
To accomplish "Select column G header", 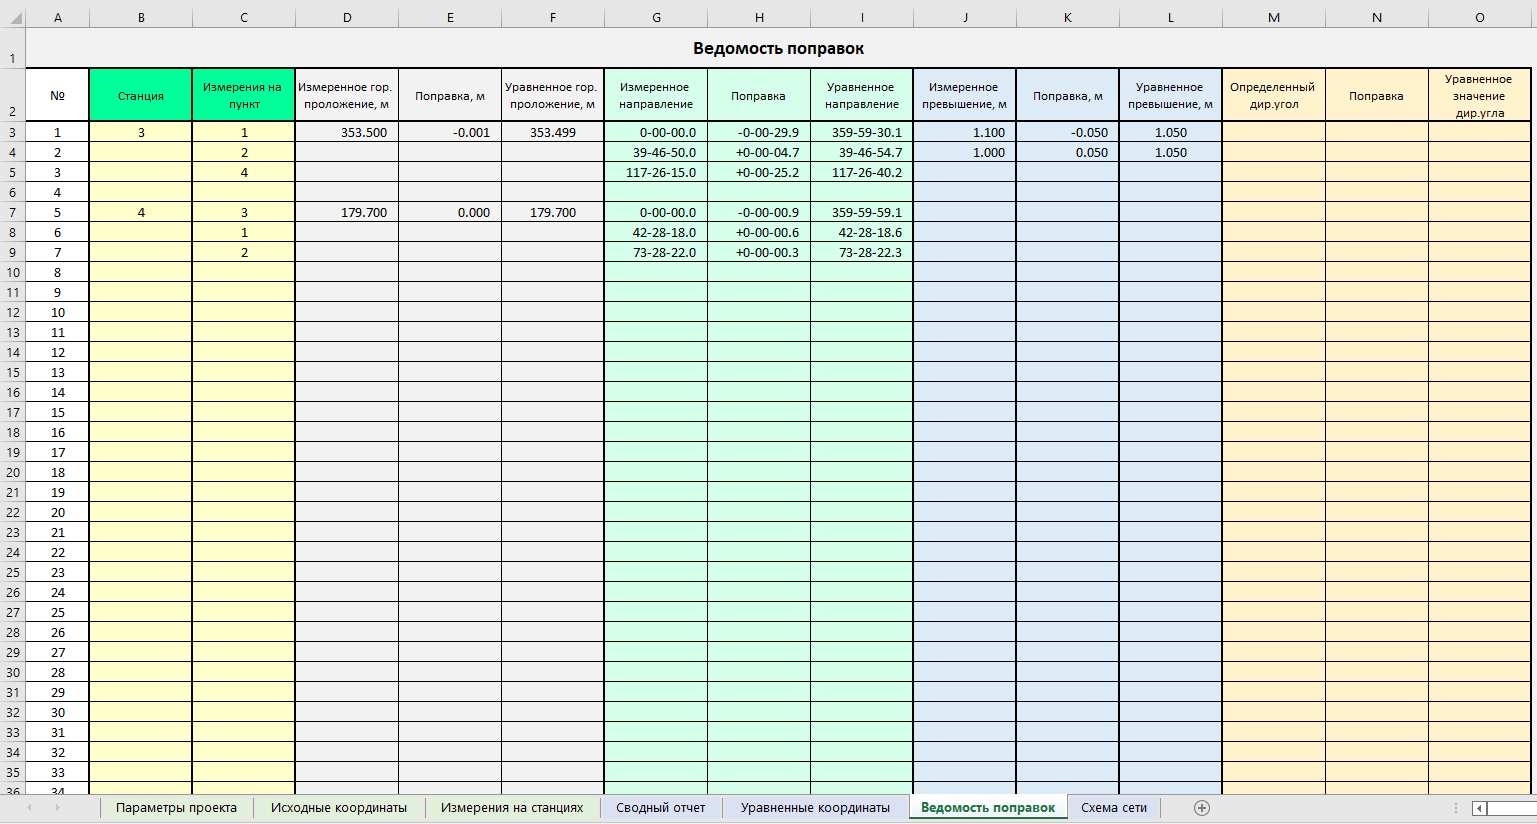I will coord(656,18).
